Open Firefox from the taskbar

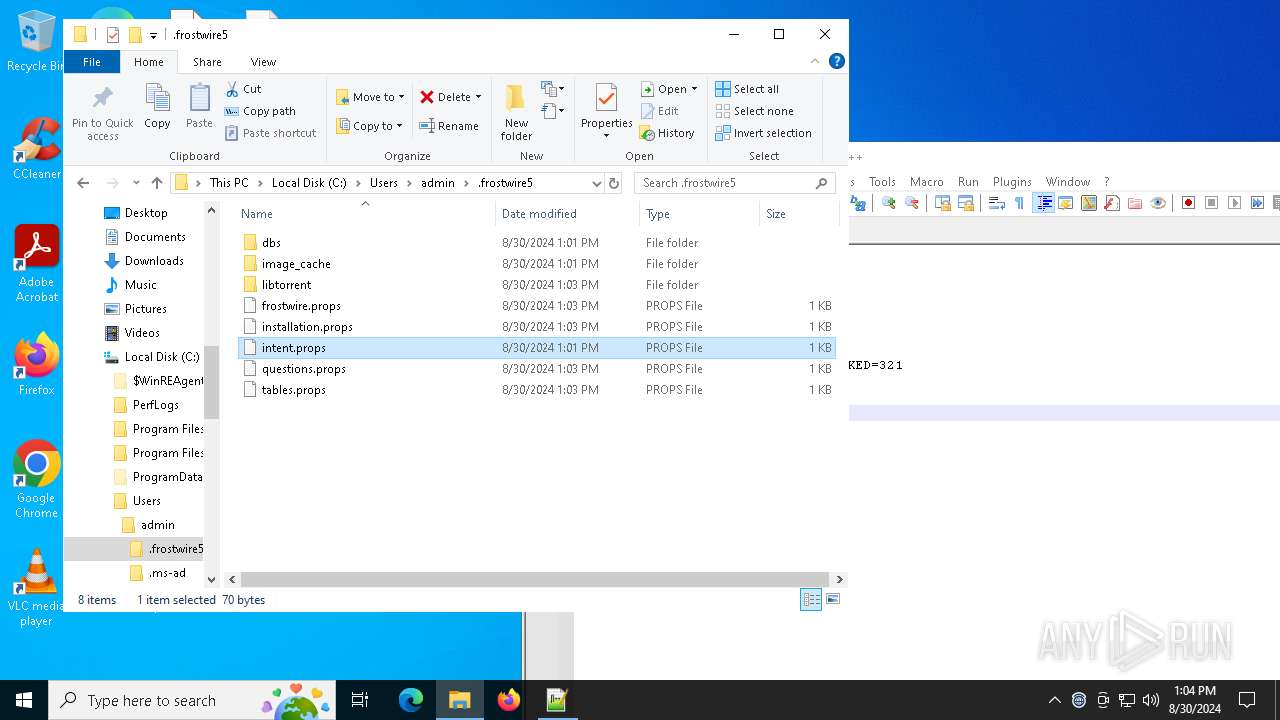tap(508, 700)
